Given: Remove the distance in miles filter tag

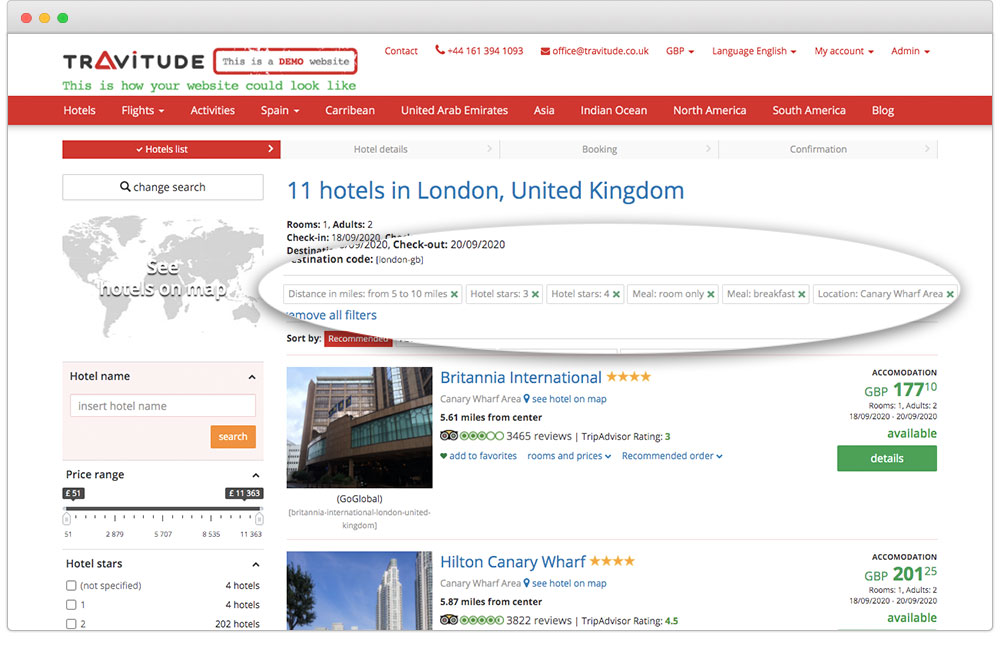Looking at the screenshot, I should point(454,295).
